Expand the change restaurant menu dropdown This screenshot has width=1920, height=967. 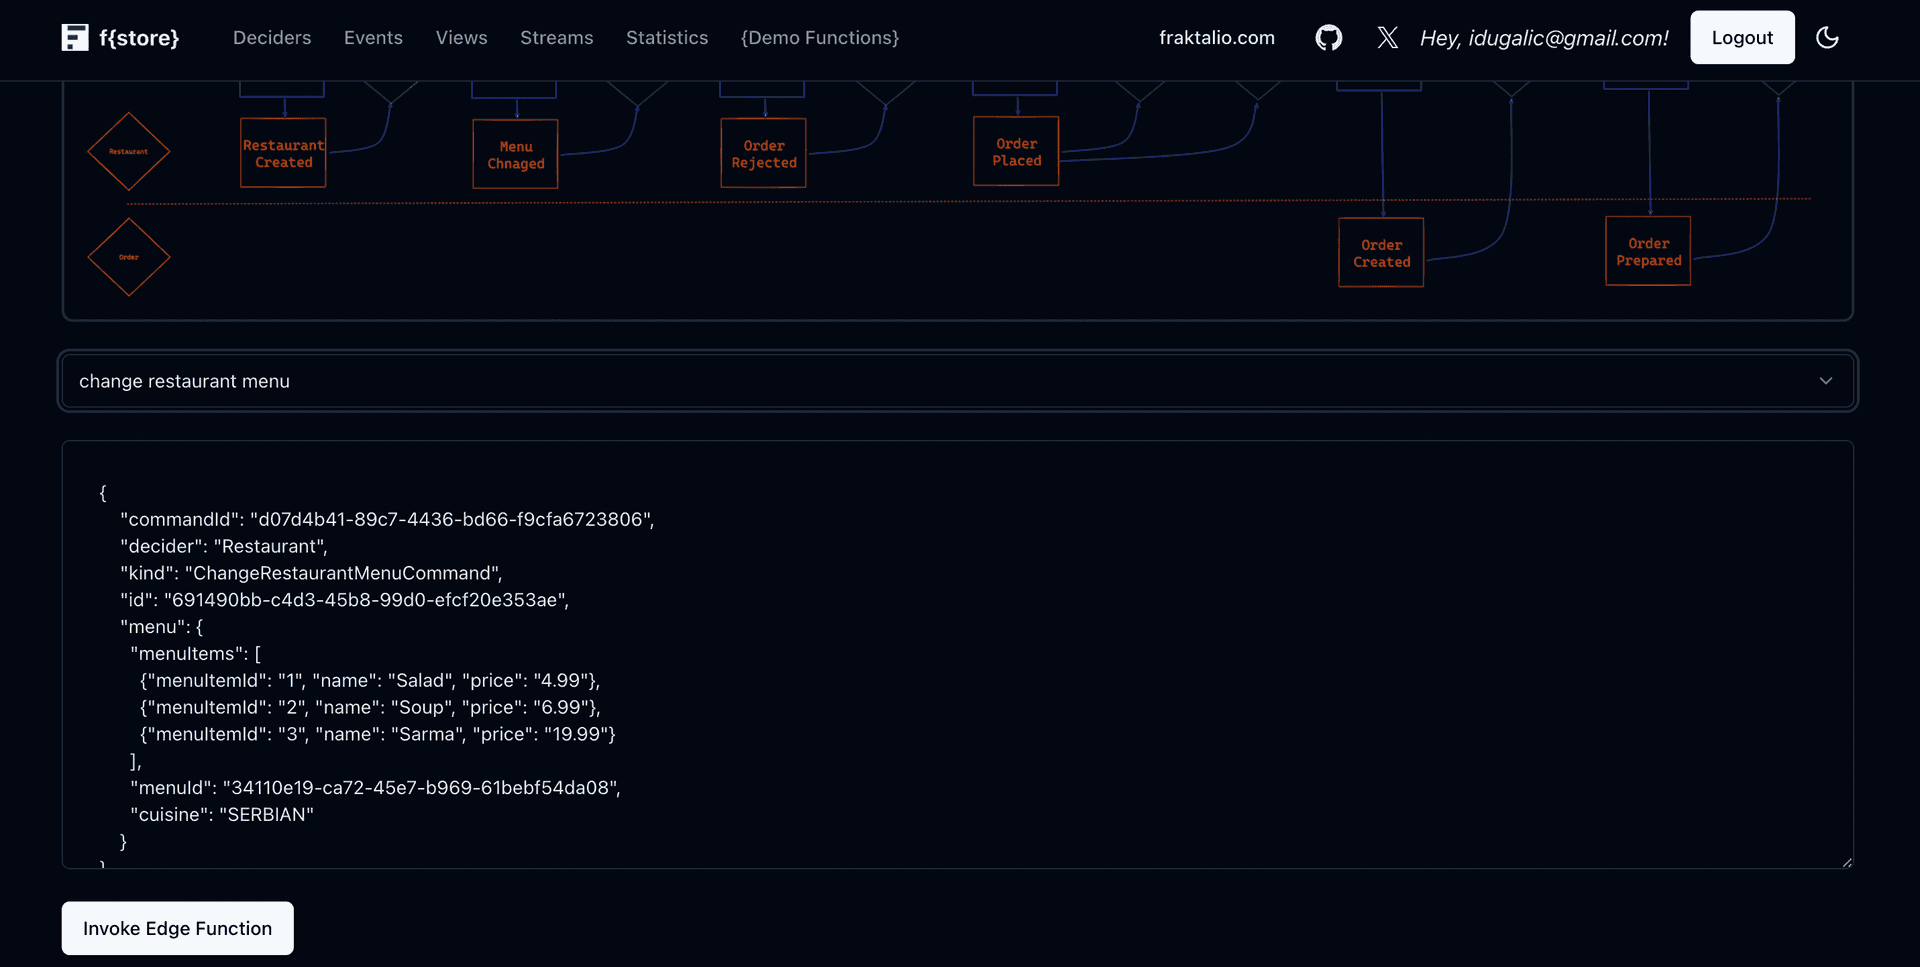click(957, 381)
